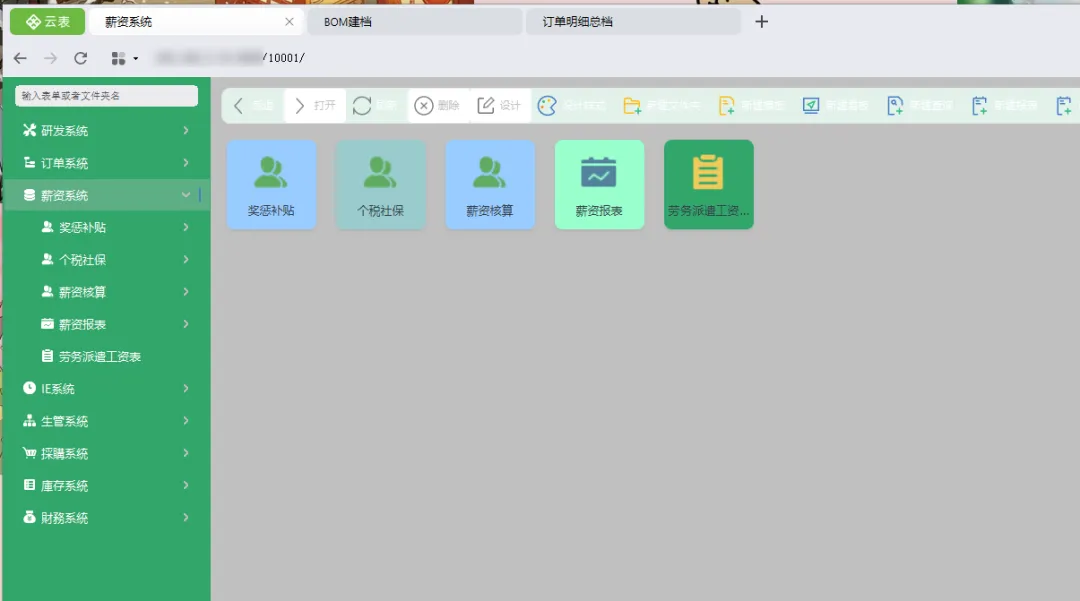Expand 薪资报表 with its sidebar chevron
This screenshot has width=1080, height=601.
coord(186,324)
